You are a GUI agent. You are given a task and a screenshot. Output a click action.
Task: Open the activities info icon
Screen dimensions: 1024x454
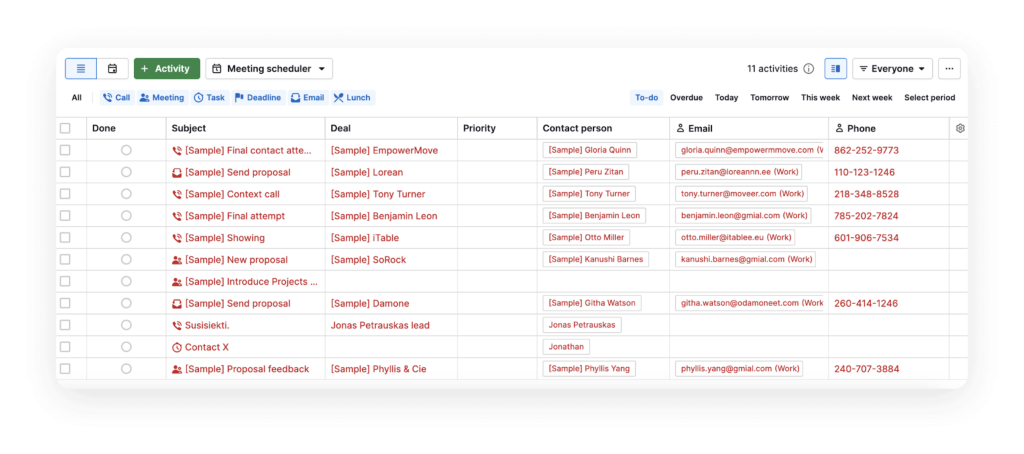tap(808, 69)
